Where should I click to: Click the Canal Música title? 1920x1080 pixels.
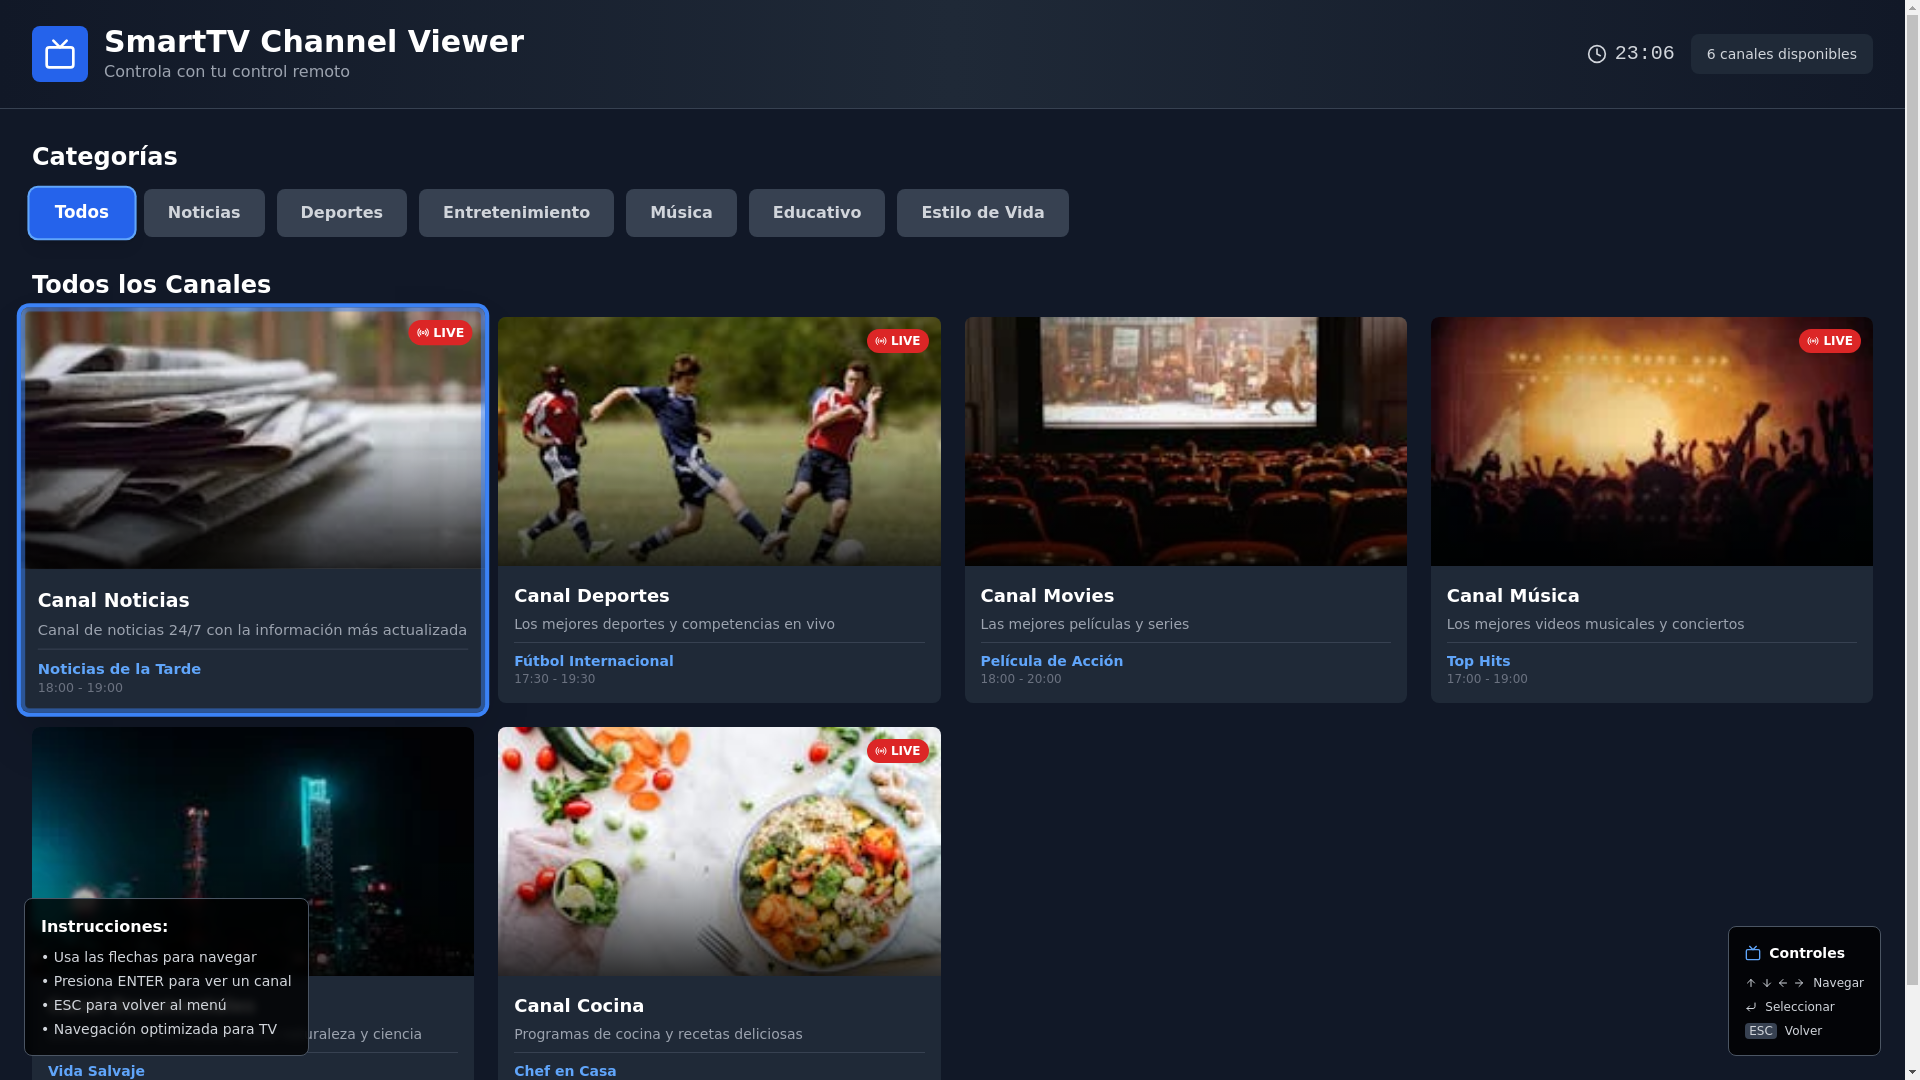(1513, 596)
